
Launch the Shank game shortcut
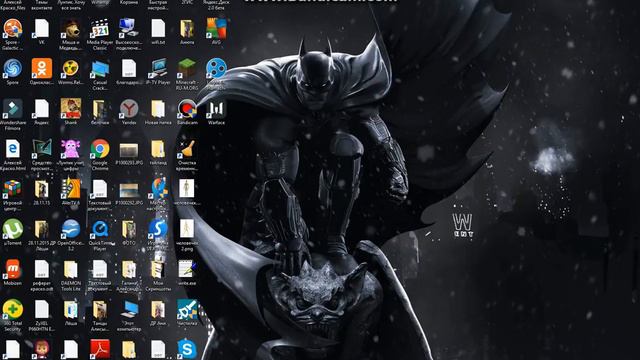[x=71, y=109]
